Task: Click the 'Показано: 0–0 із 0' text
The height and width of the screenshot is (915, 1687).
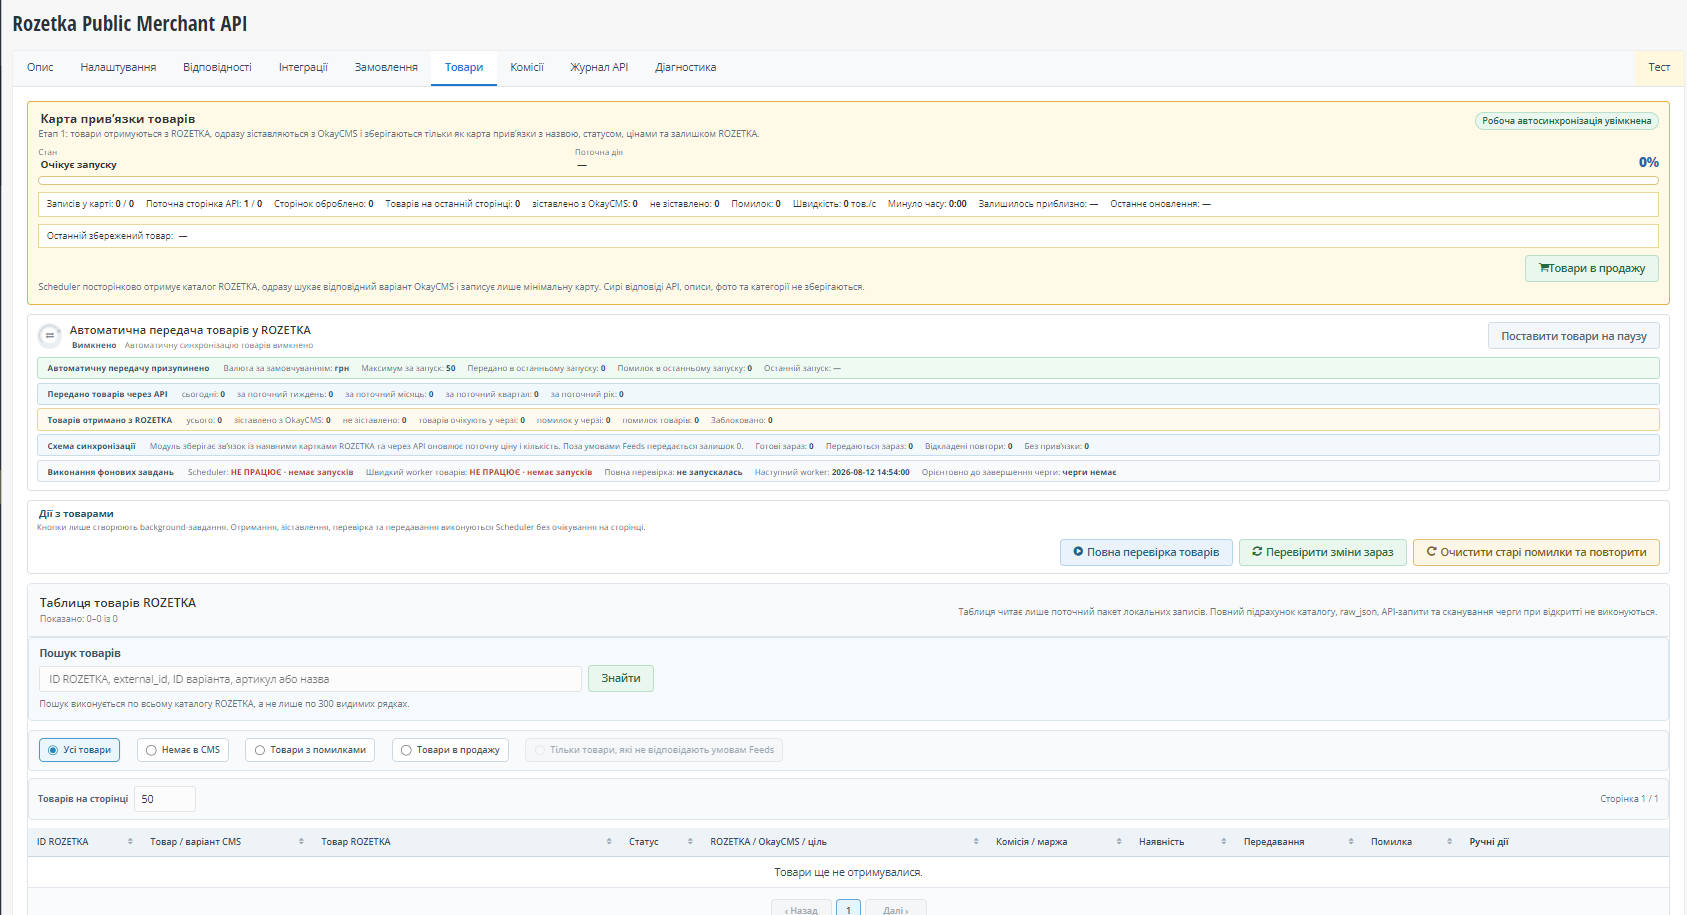Action: [x=78, y=619]
